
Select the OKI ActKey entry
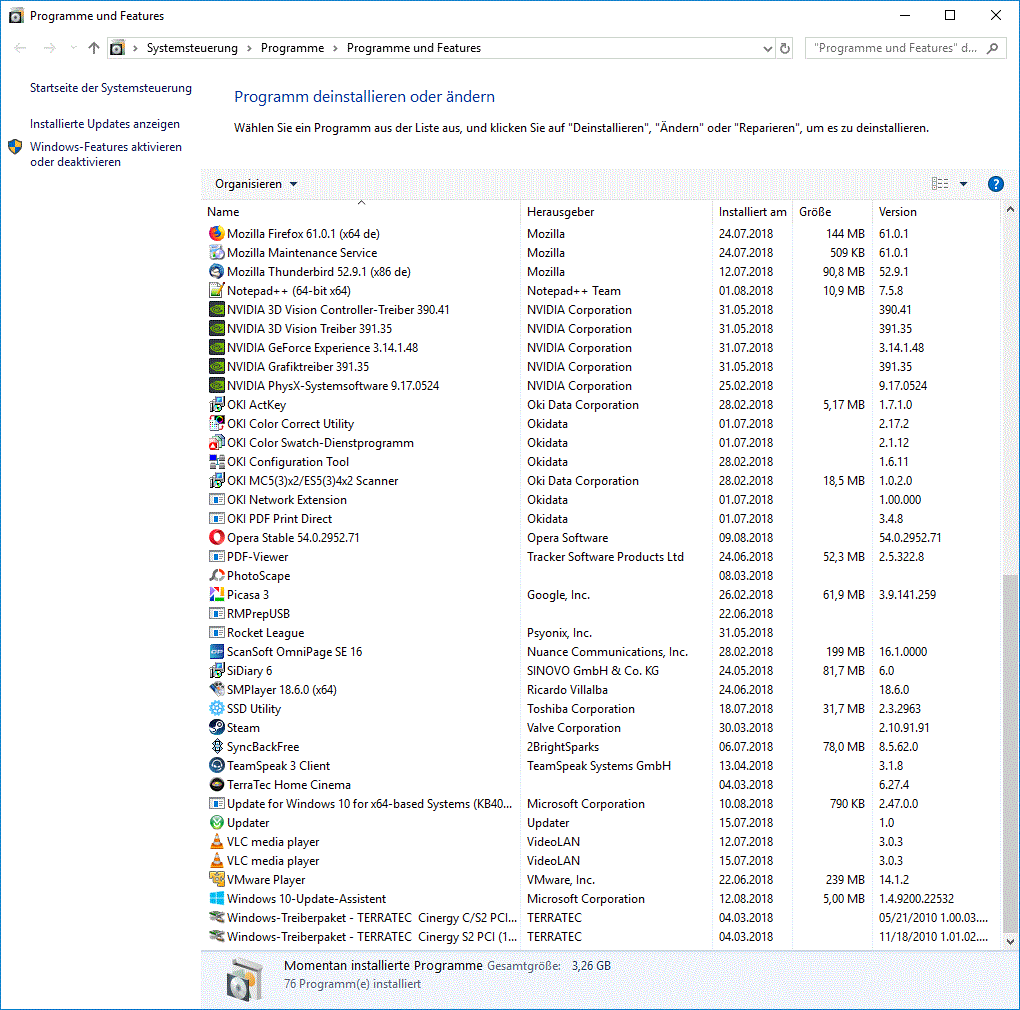[602, 405]
